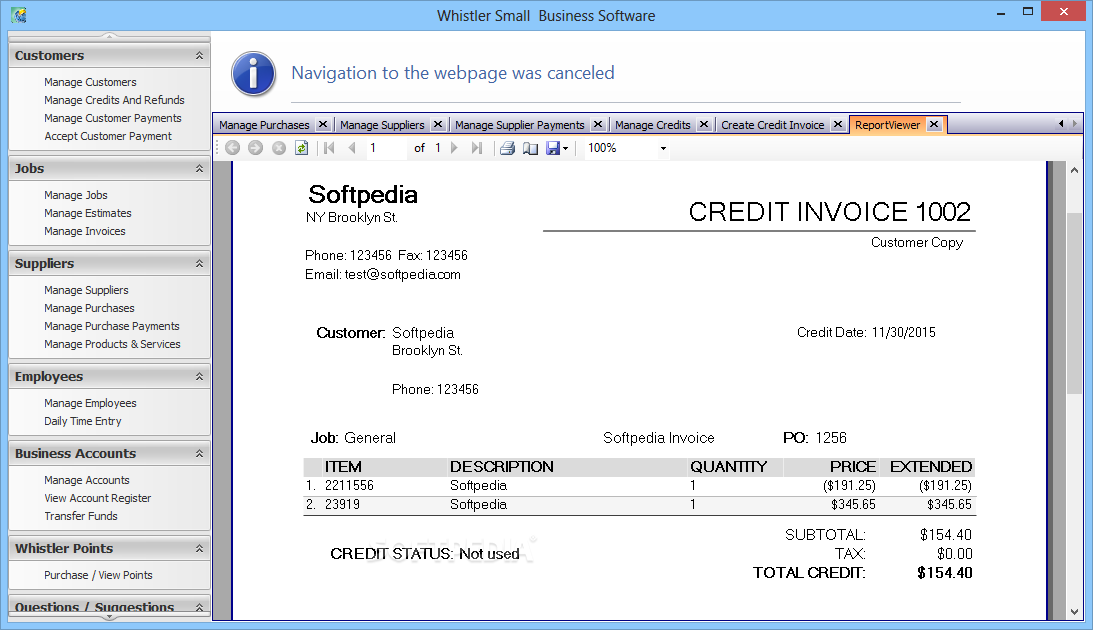Switch to the Manage Suppliers tab
This screenshot has height=630, width=1093.
(382, 125)
